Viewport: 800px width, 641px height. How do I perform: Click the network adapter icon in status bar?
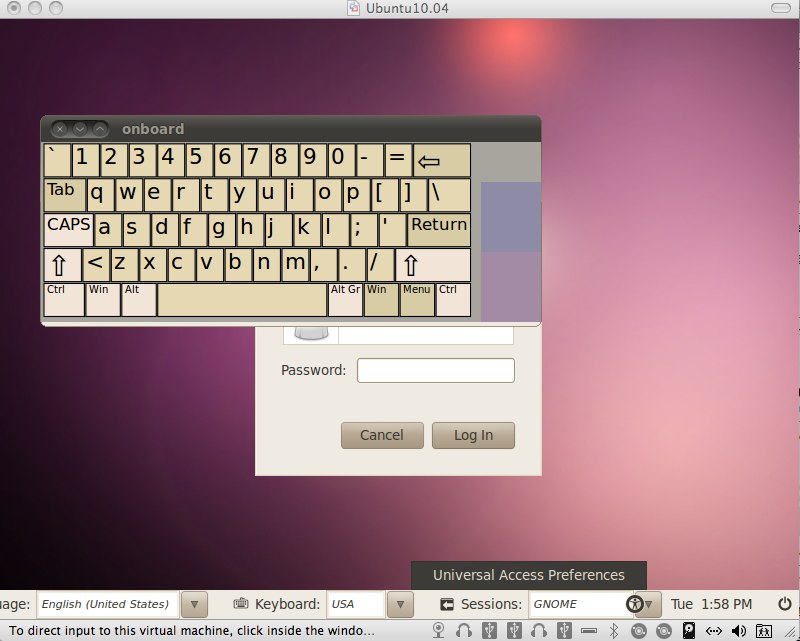coord(713,631)
